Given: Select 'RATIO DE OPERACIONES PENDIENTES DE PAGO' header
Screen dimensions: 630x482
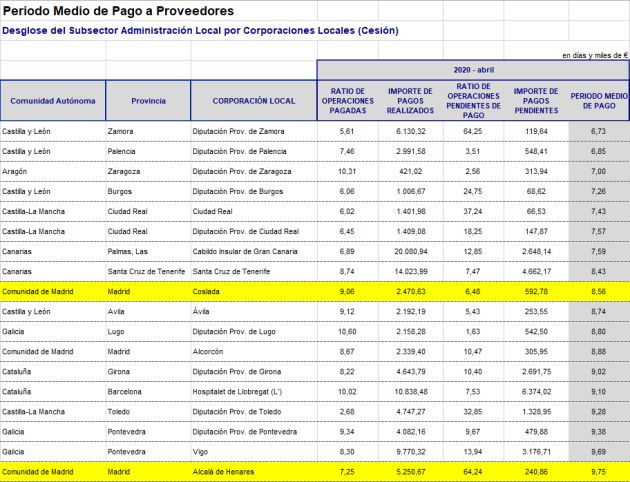Looking at the screenshot, I should pos(473,101).
